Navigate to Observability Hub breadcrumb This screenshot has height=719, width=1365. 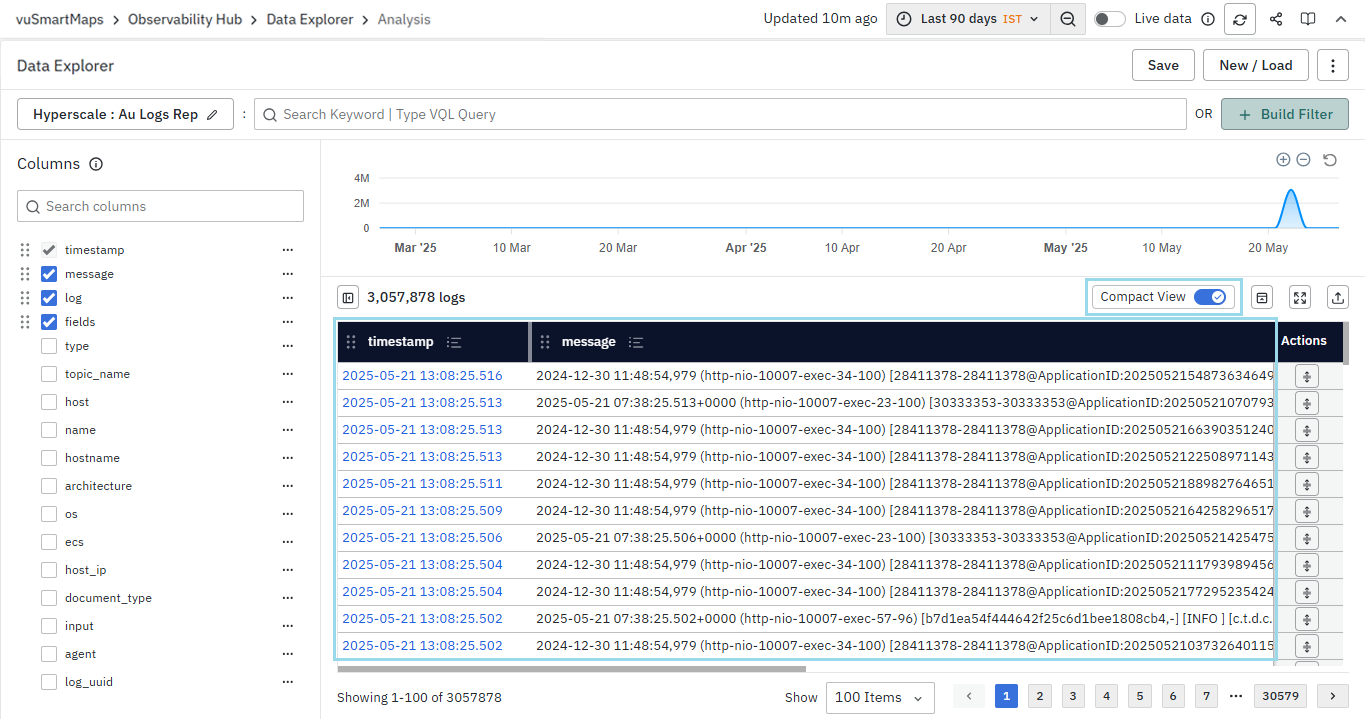[x=185, y=19]
